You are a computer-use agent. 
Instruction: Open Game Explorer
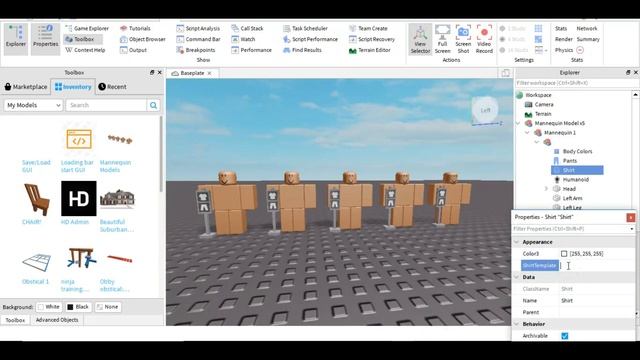click(87, 28)
